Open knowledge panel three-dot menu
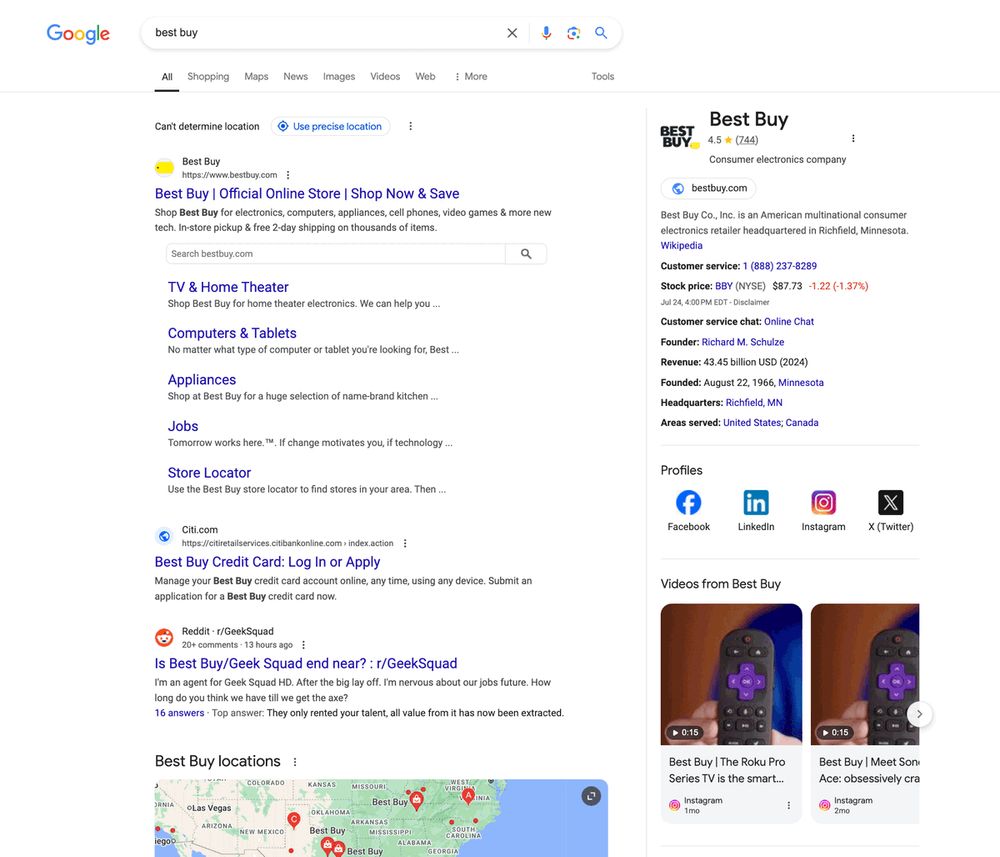 tap(853, 138)
